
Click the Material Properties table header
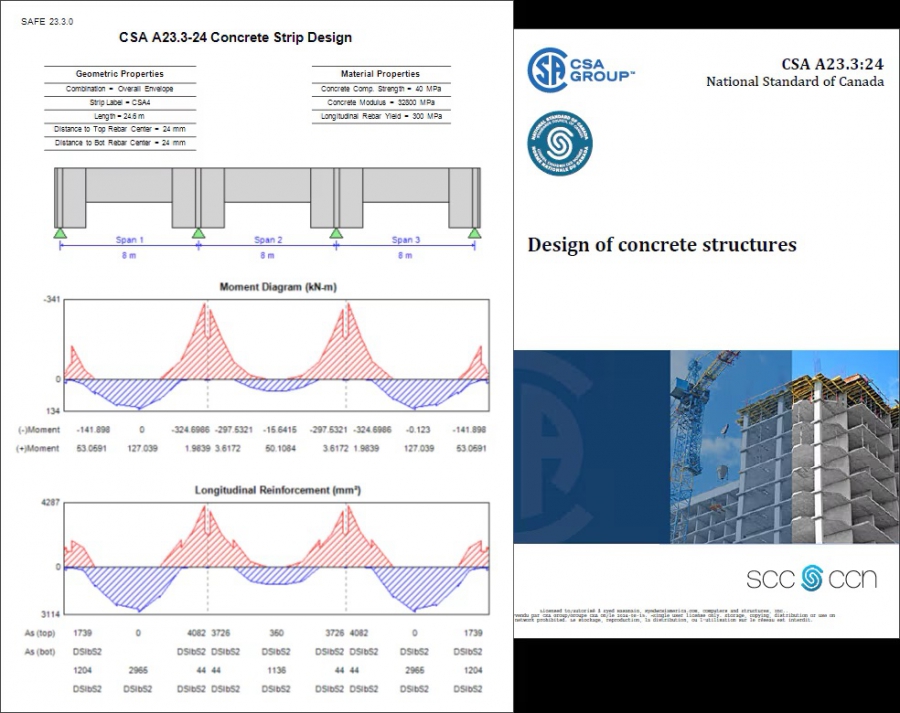pos(381,73)
